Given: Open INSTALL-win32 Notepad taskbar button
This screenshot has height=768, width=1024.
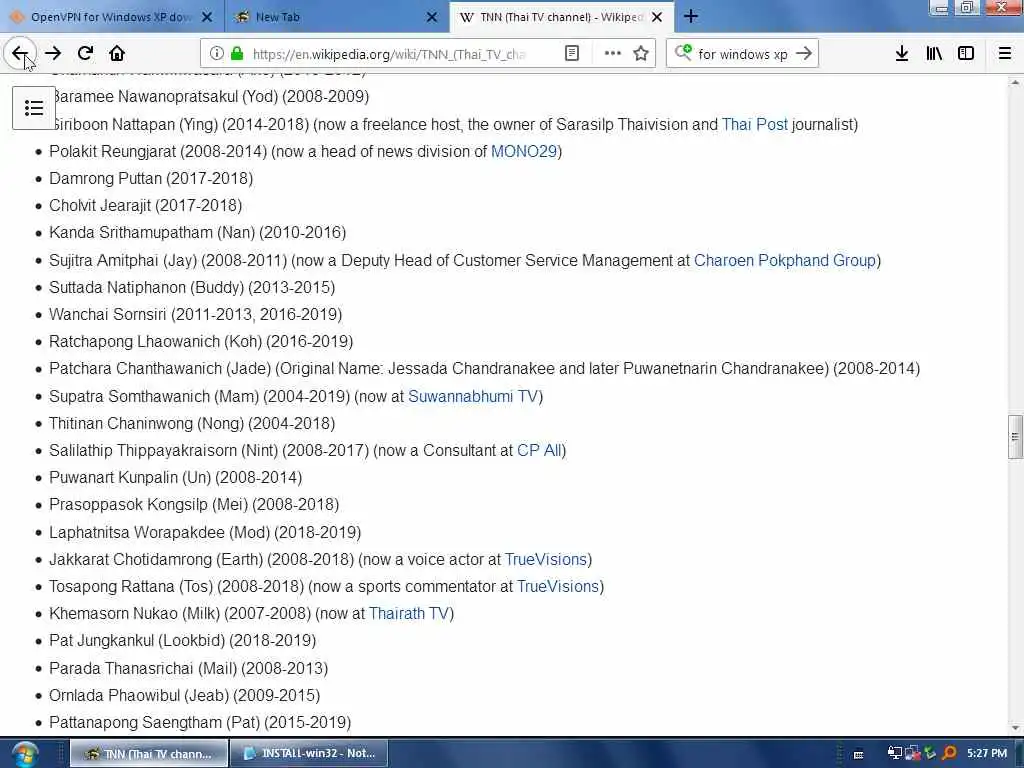Looking at the screenshot, I should click(309, 754).
